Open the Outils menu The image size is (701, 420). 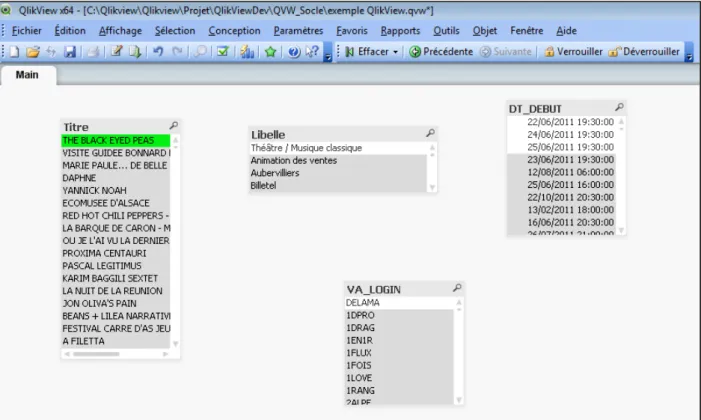(x=446, y=31)
